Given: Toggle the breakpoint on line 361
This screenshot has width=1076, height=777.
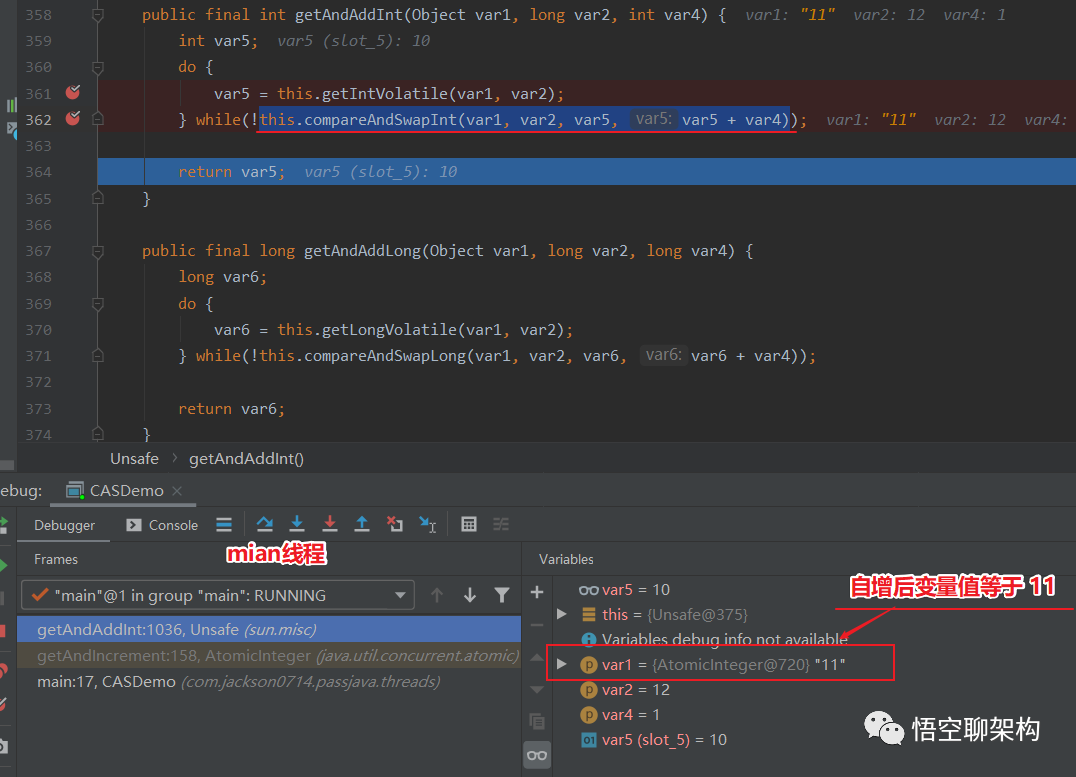Looking at the screenshot, I should [73, 92].
